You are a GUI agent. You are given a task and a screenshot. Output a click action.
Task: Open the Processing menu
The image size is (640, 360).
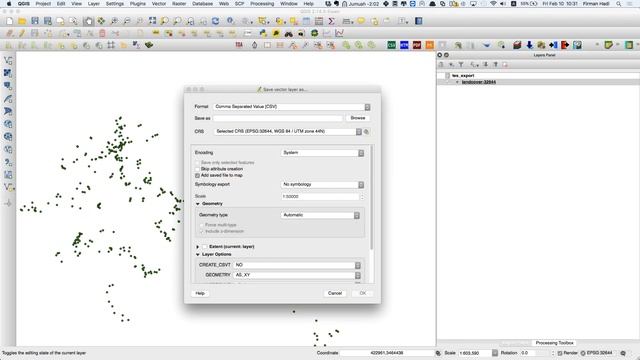click(x=262, y=4)
